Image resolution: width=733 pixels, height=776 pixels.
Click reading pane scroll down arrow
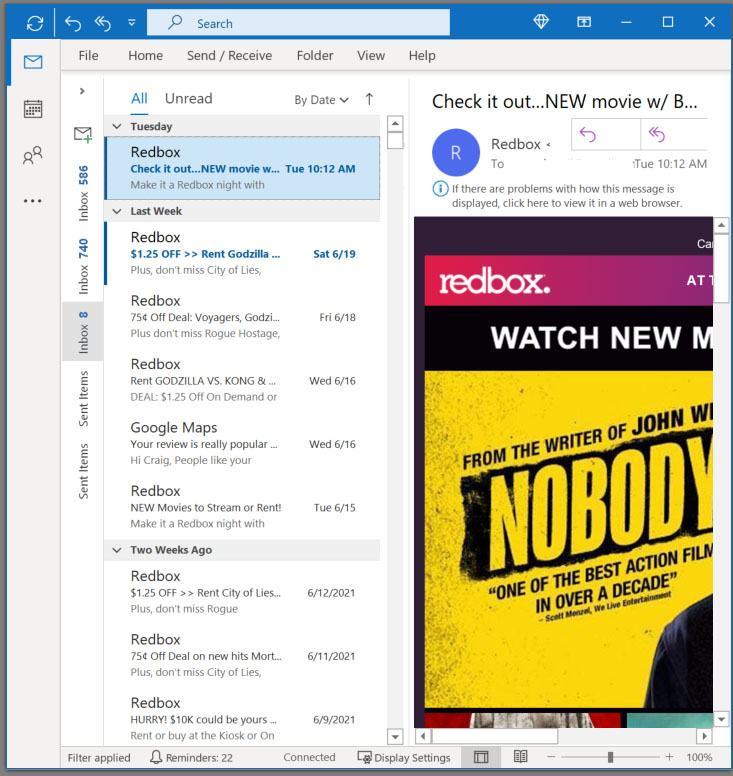721,719
